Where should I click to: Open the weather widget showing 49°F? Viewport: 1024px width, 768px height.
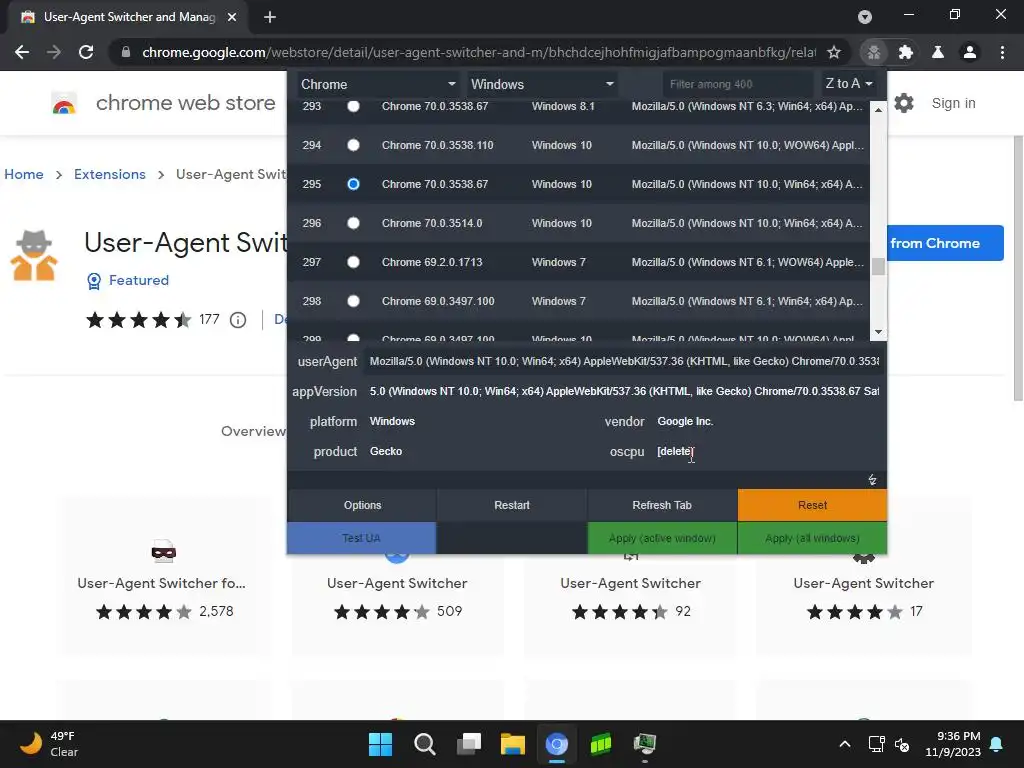(49, 744)
